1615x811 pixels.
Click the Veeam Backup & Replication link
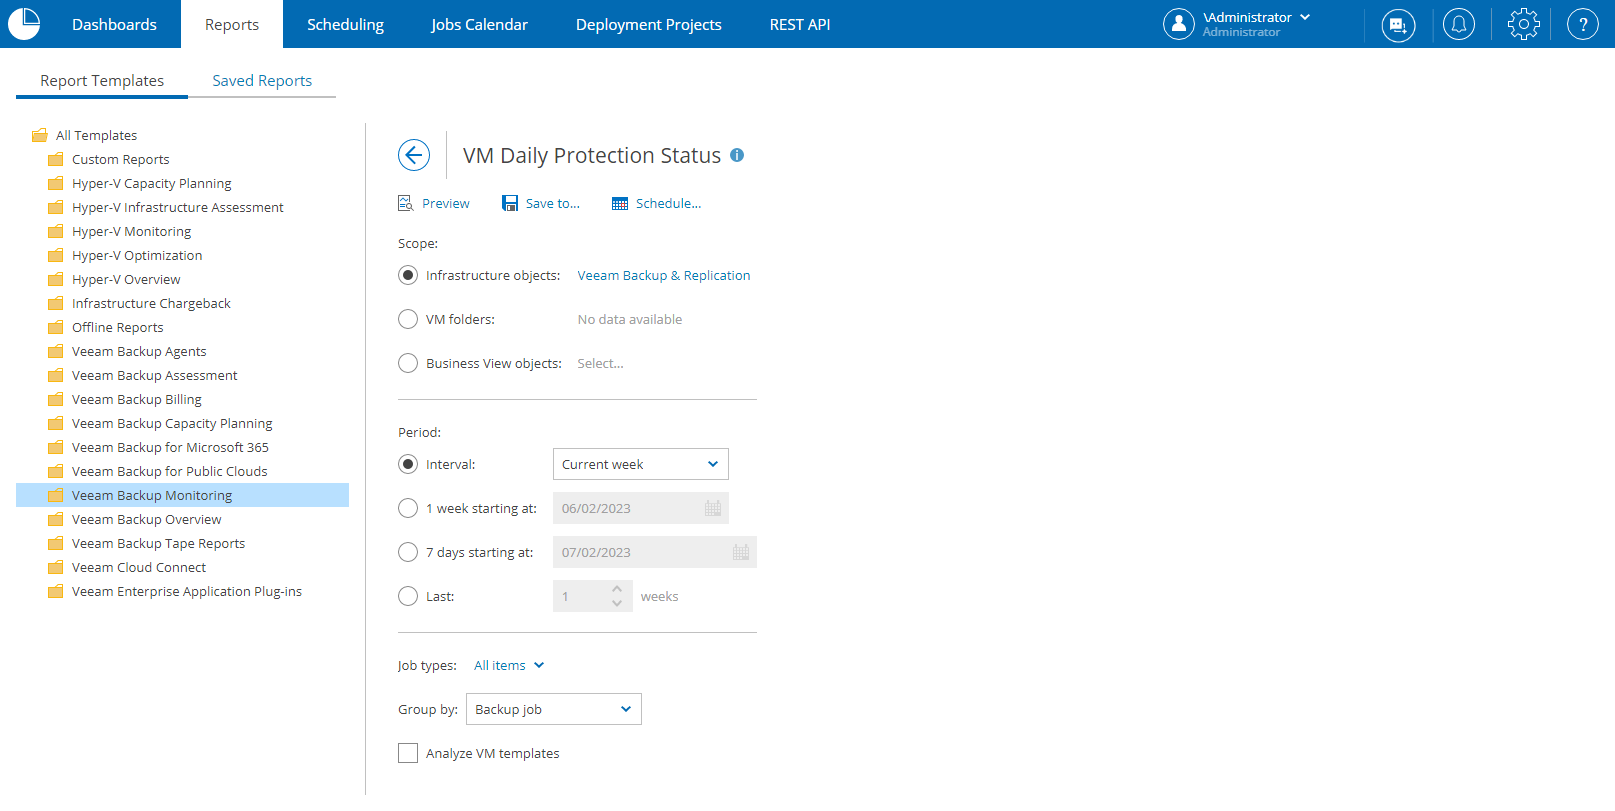point(664,275)
